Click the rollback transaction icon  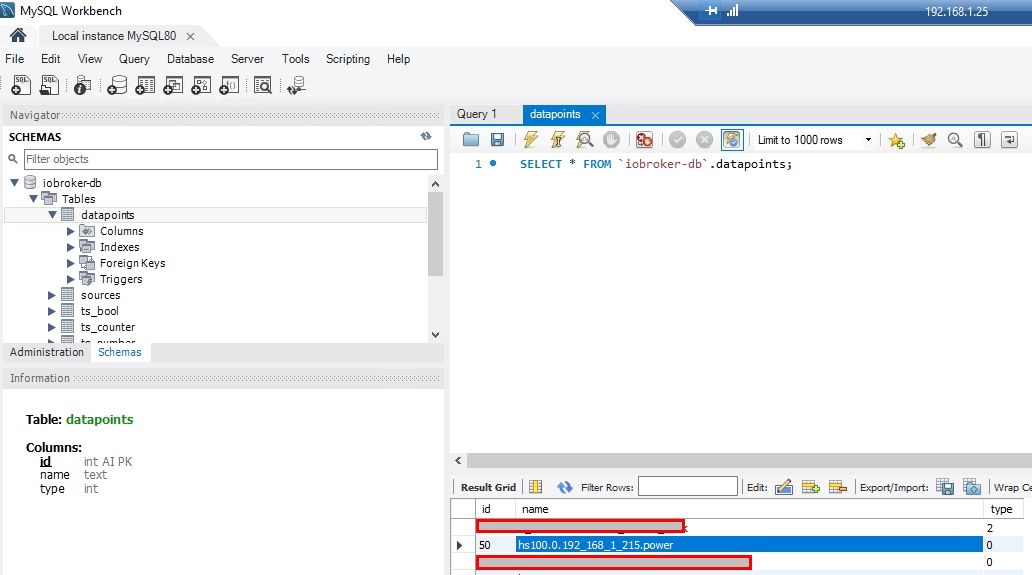[x=704, y=139]
